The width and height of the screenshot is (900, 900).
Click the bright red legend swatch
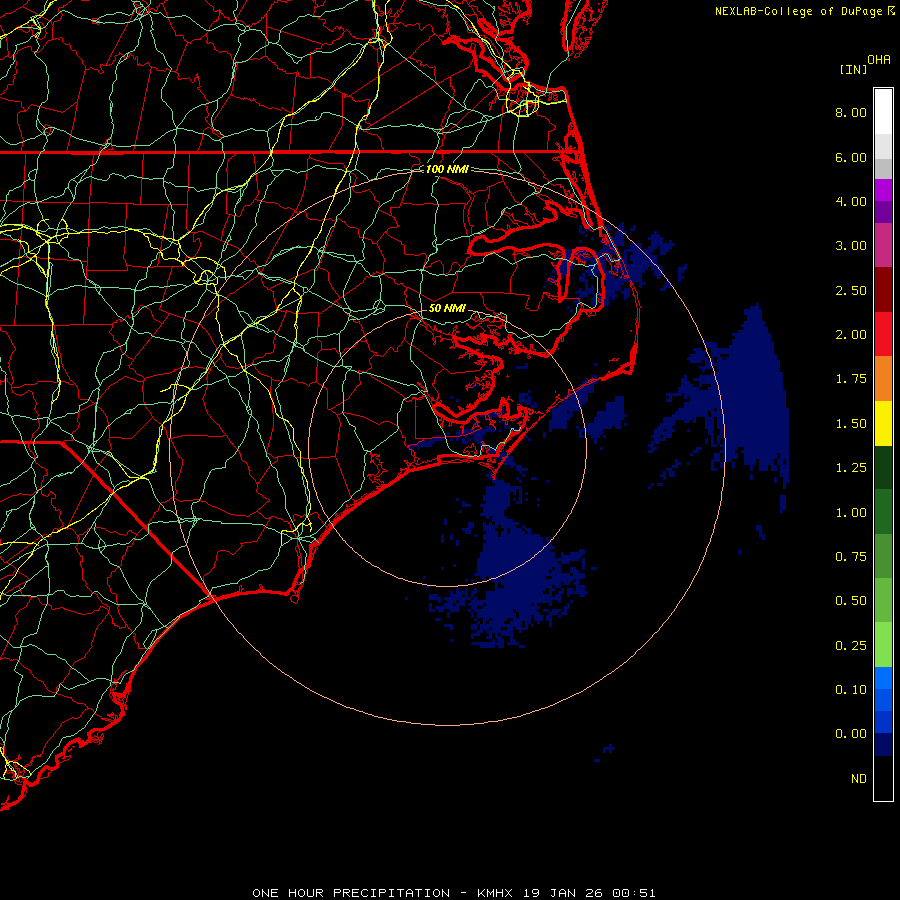click(x=883, y=334)
